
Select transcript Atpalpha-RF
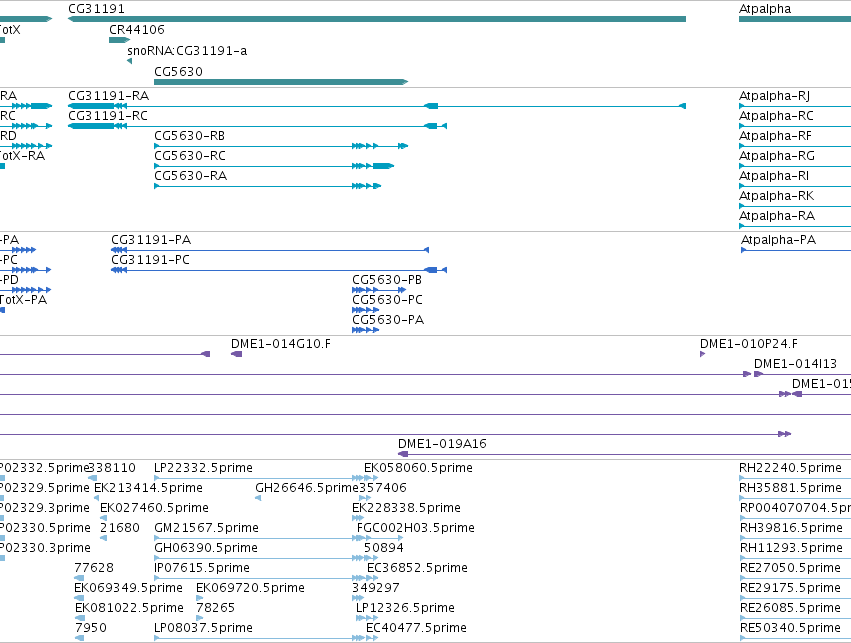[x=776, y=136]
